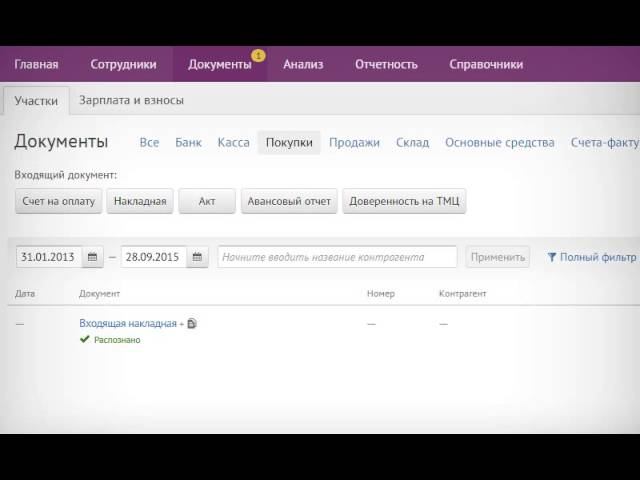640x480 pixels.
Task: Open Анализ section
Action: 303,64
